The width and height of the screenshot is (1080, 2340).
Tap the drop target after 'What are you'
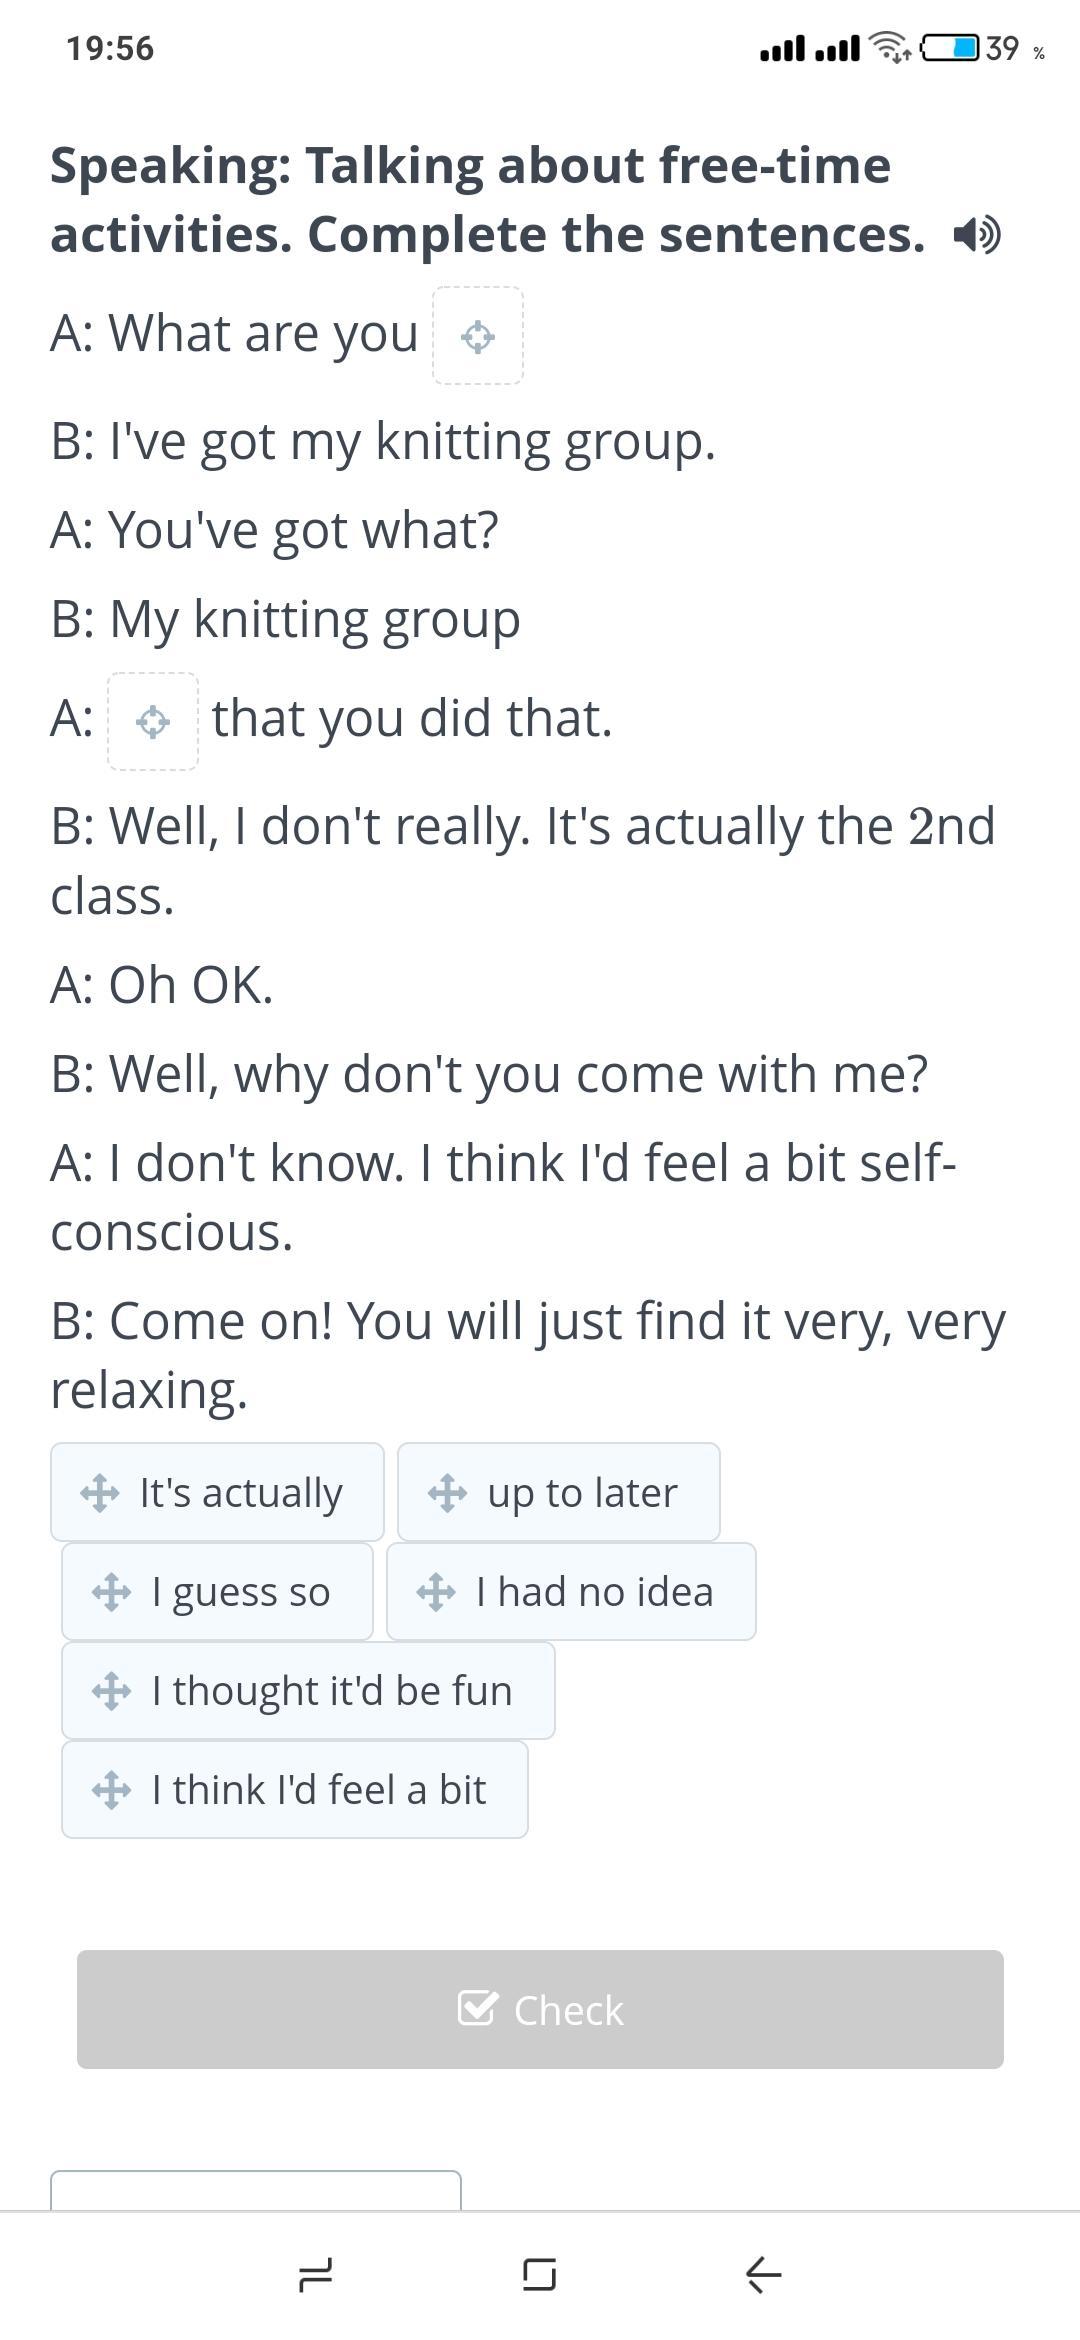click(x=478, y=336)
